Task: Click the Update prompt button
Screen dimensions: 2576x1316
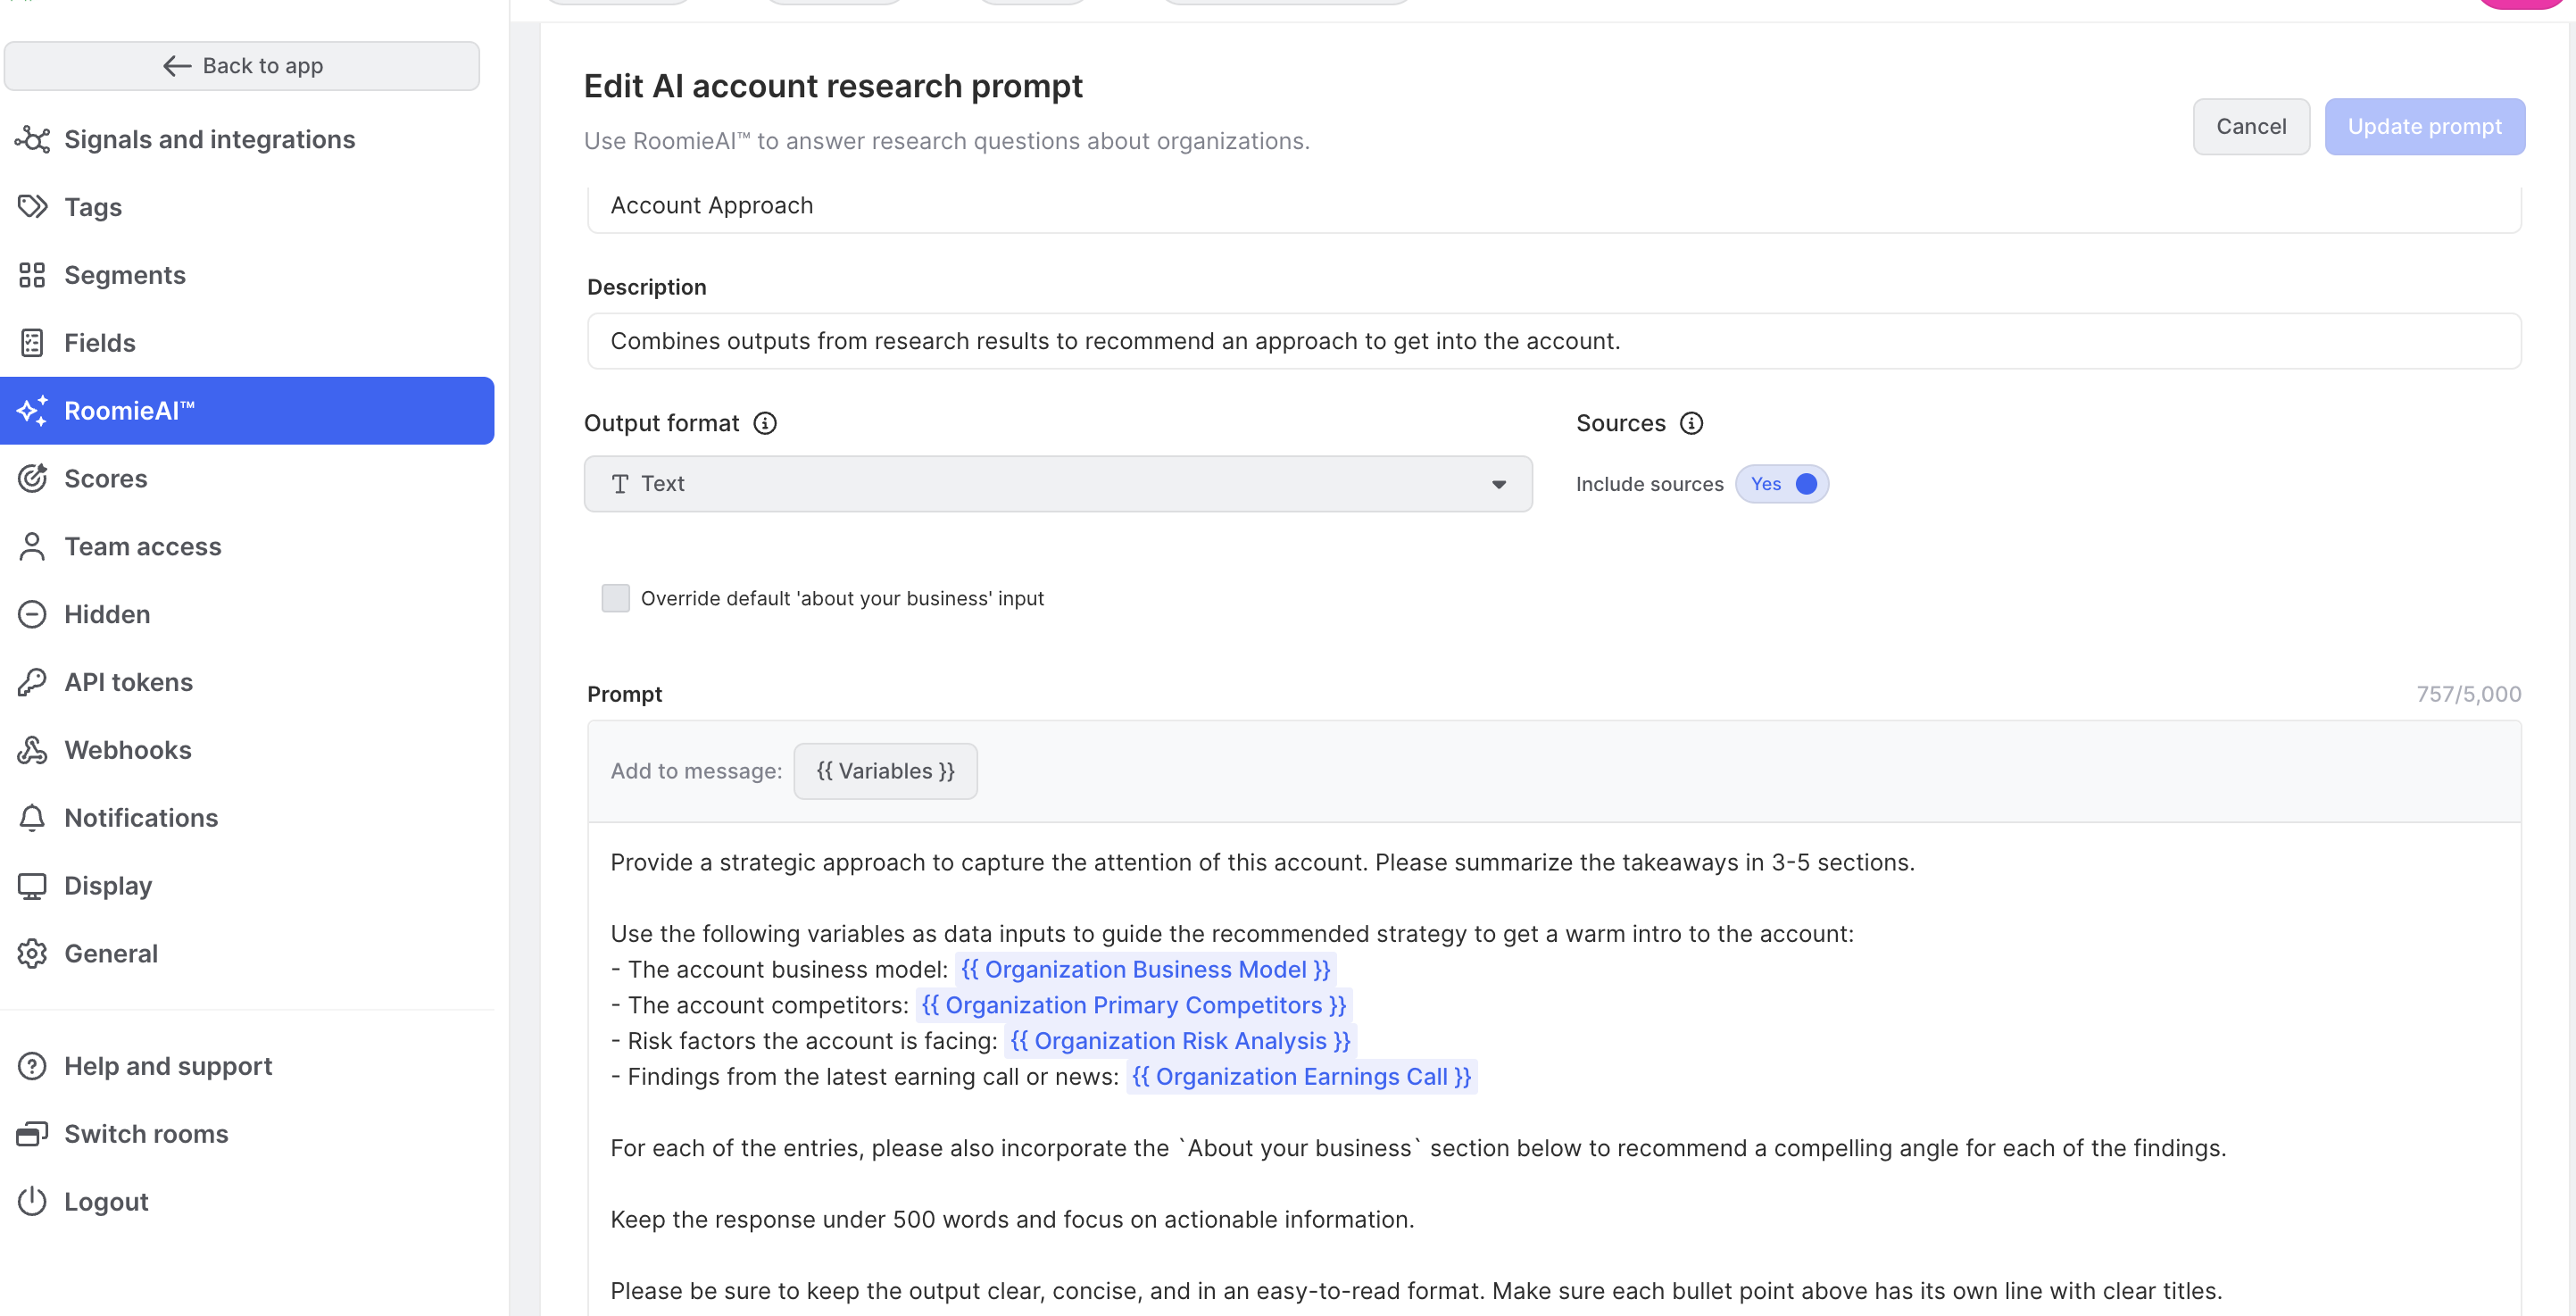Action: point(2424,127)
